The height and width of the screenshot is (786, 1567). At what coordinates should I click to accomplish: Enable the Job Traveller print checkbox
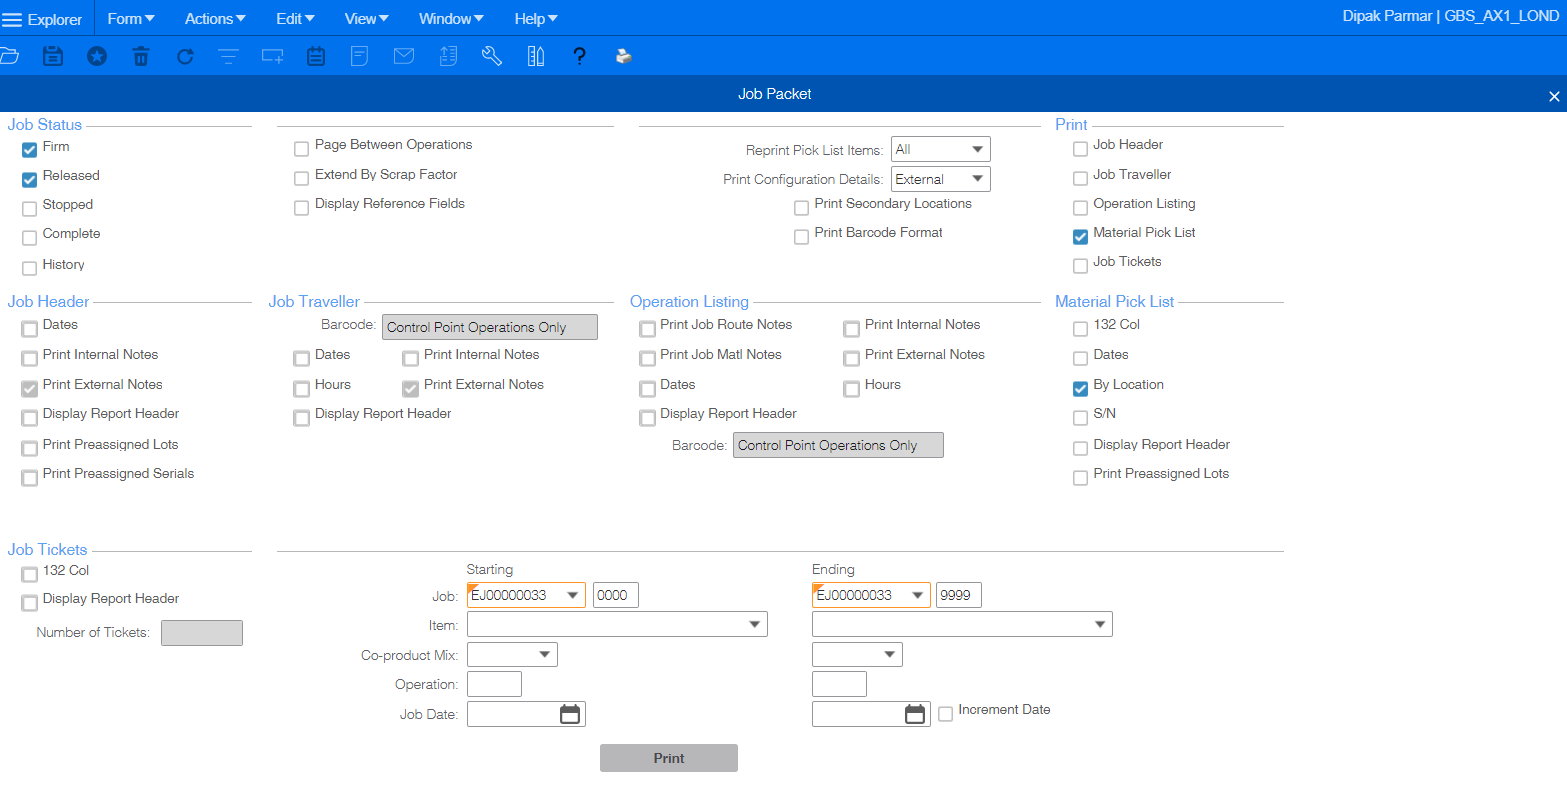pyautogui.click(x=1080, y=179)
